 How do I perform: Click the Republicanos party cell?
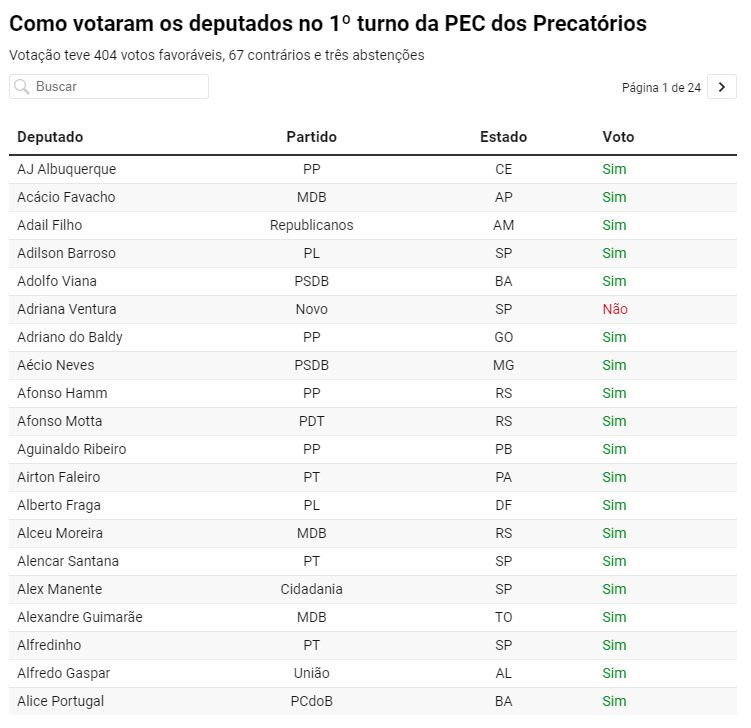311,226
